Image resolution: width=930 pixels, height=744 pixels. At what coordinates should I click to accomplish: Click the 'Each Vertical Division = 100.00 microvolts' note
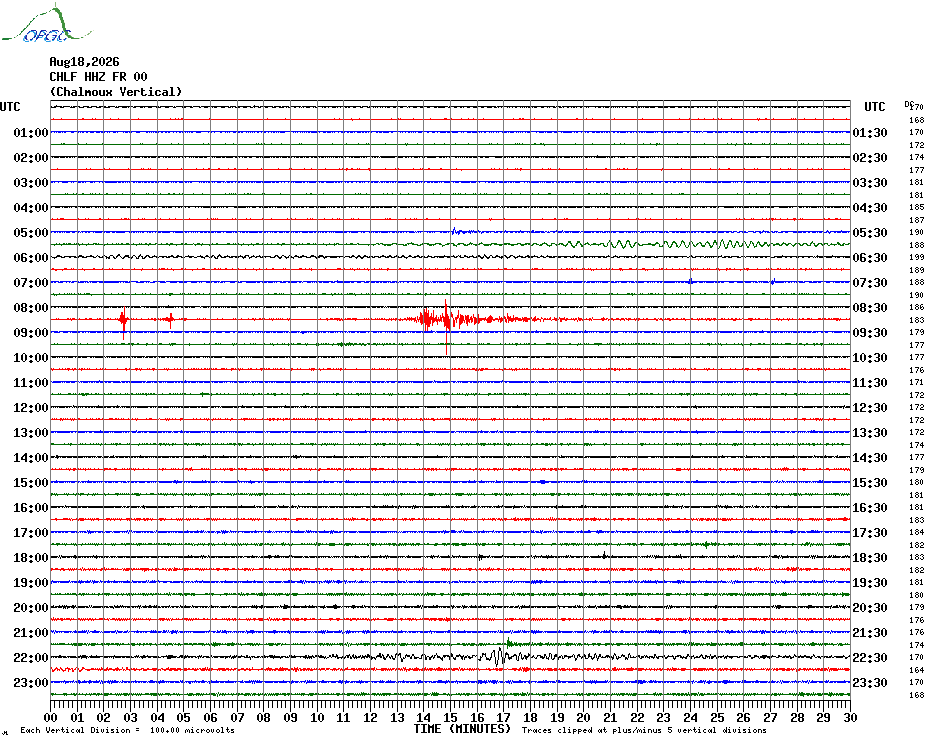[128, 730]
